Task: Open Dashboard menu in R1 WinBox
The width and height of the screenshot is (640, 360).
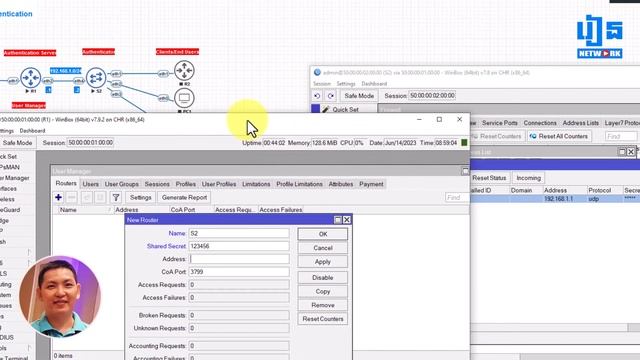Action: point(32,131)
